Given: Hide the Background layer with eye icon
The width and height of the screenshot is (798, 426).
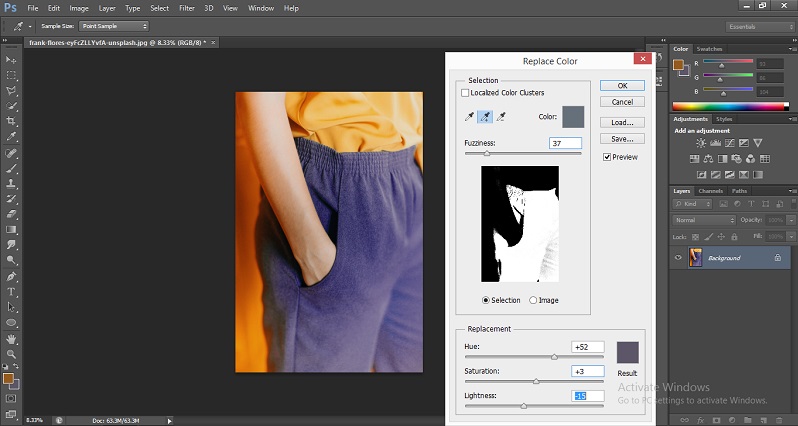Looking at the screenshot, I should point(678,258).
